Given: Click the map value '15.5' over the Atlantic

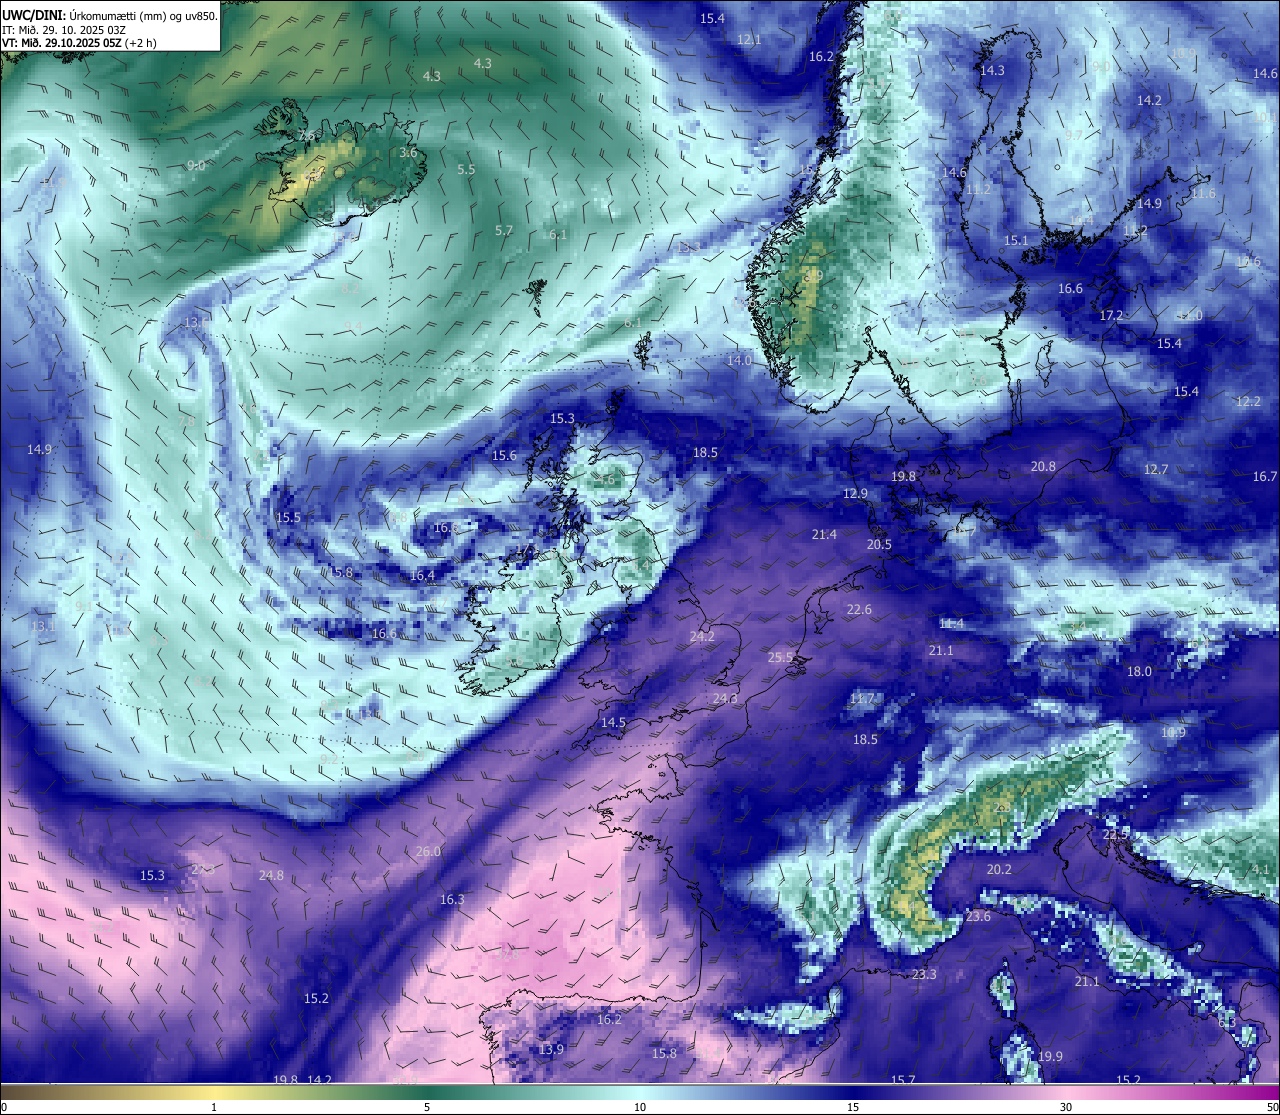Looking at the screenshot, I should pos(288,518).
